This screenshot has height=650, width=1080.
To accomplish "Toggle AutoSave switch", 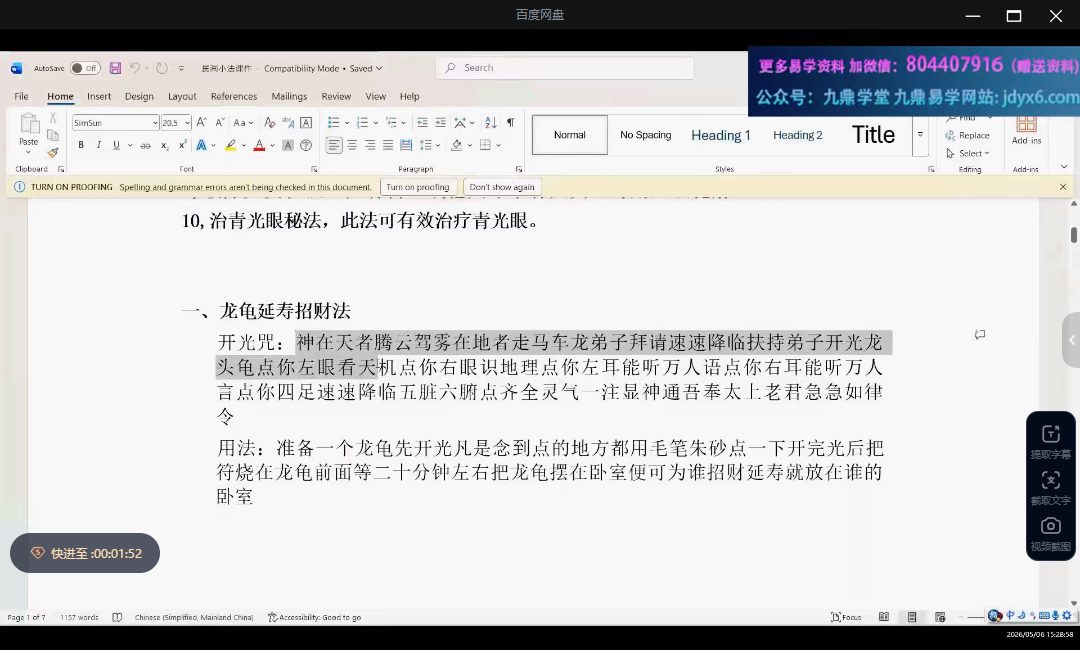I will tap(85, 68).
